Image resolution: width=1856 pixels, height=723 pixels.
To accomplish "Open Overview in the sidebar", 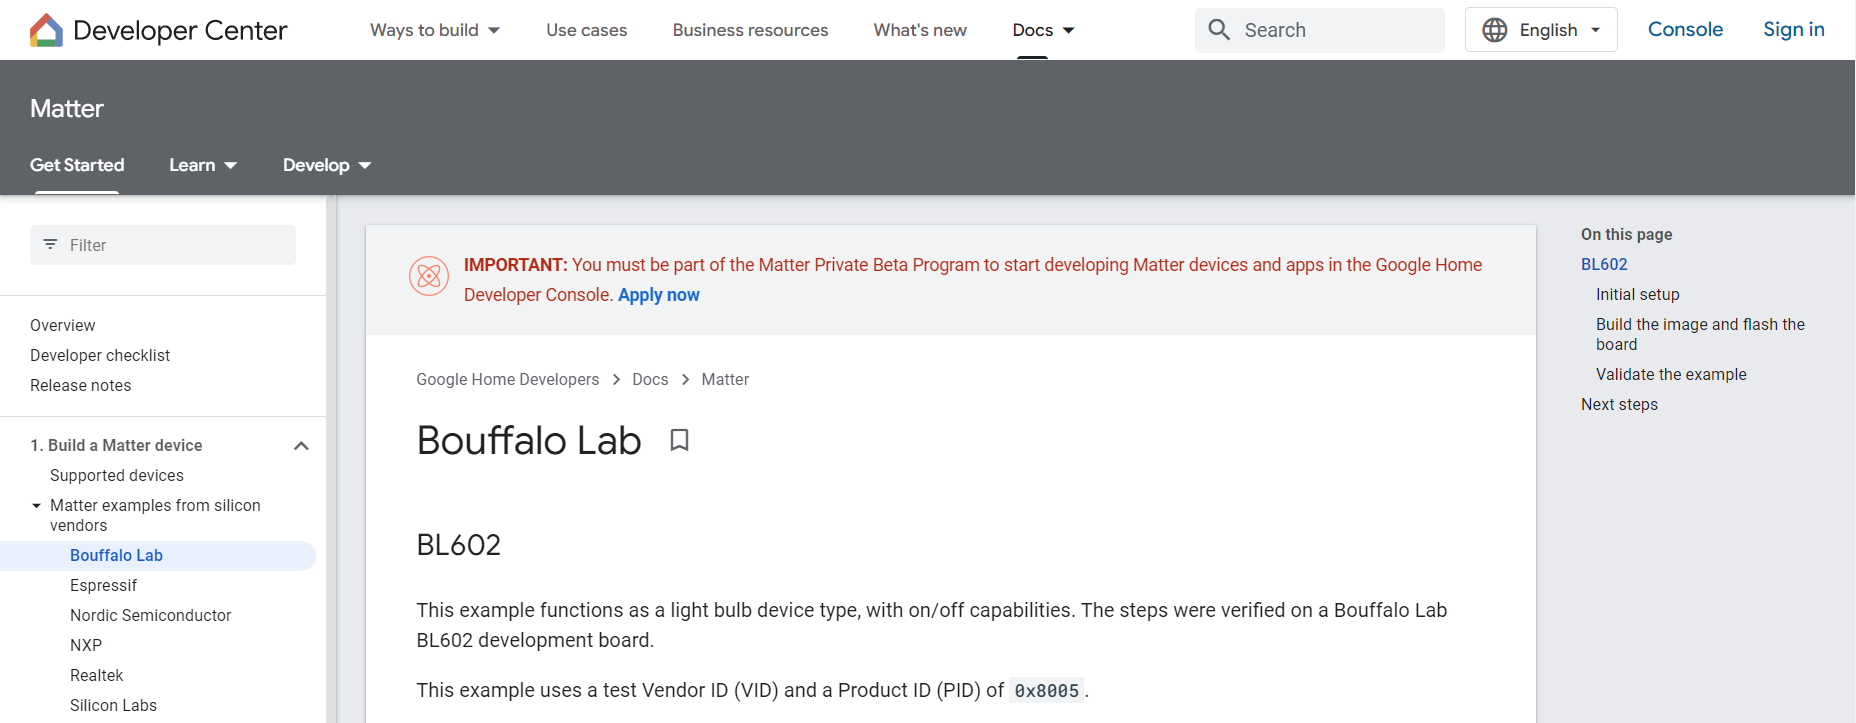I will coord(63,325).
